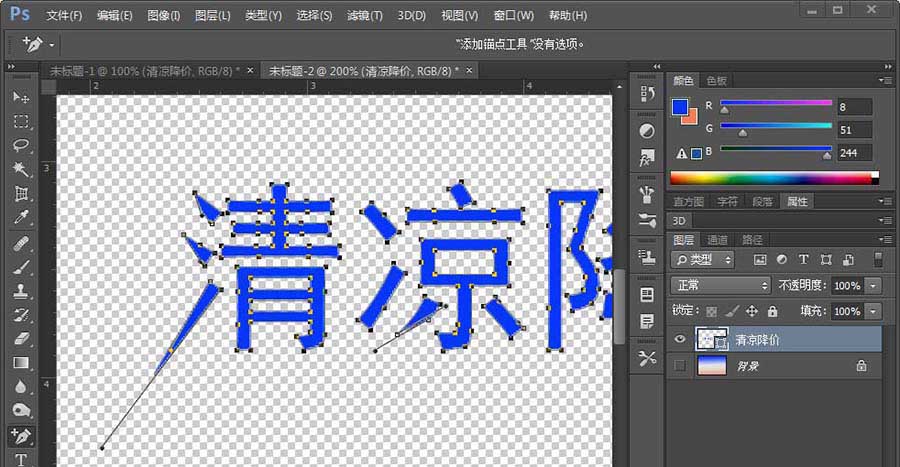
Task: Show the 背景 layer
Action: click(x=680, y=367)
